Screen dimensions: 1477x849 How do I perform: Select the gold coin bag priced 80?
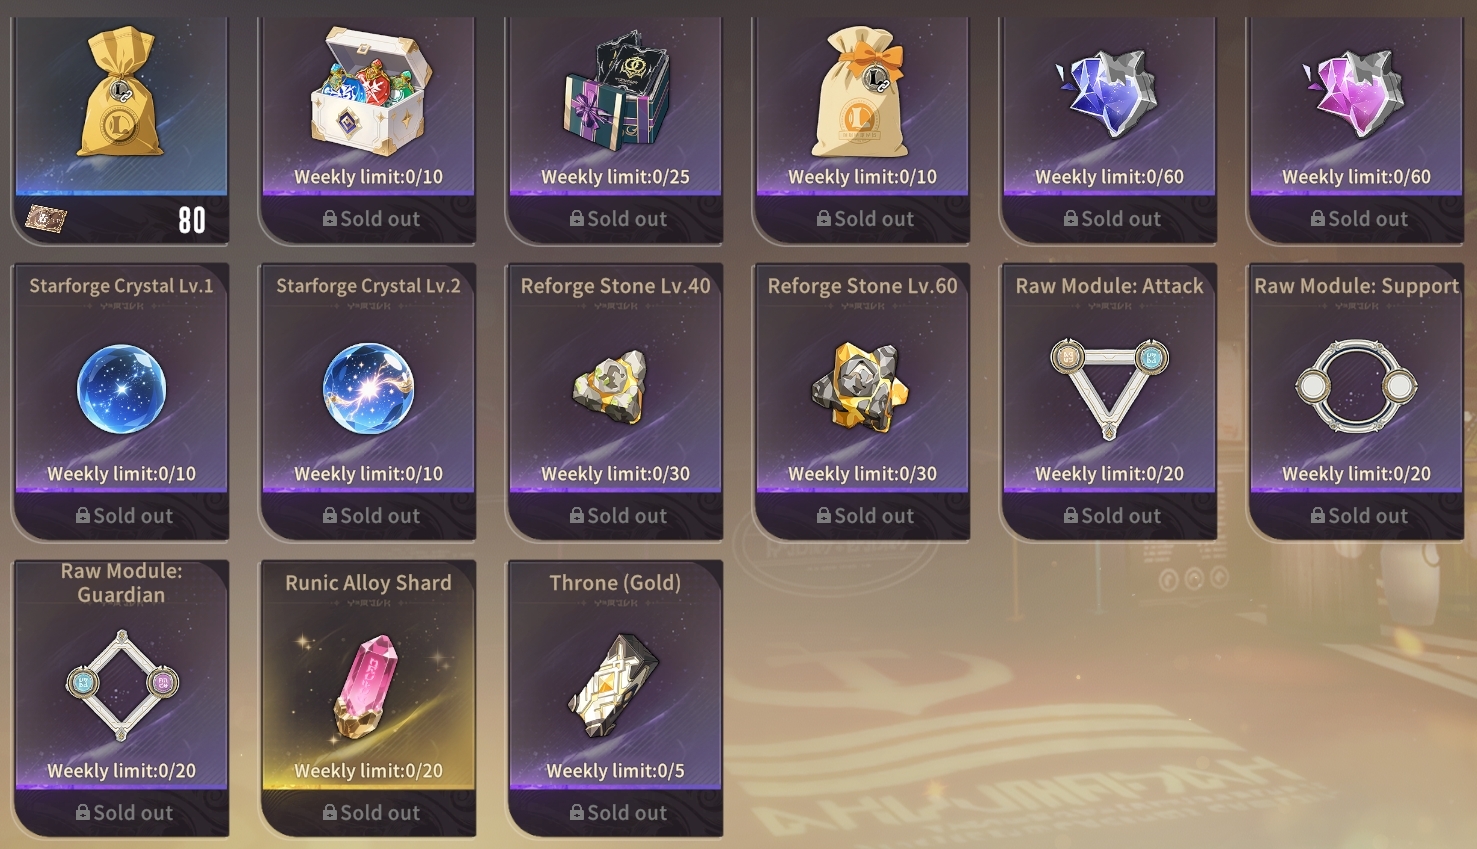(x=120, y=92)
